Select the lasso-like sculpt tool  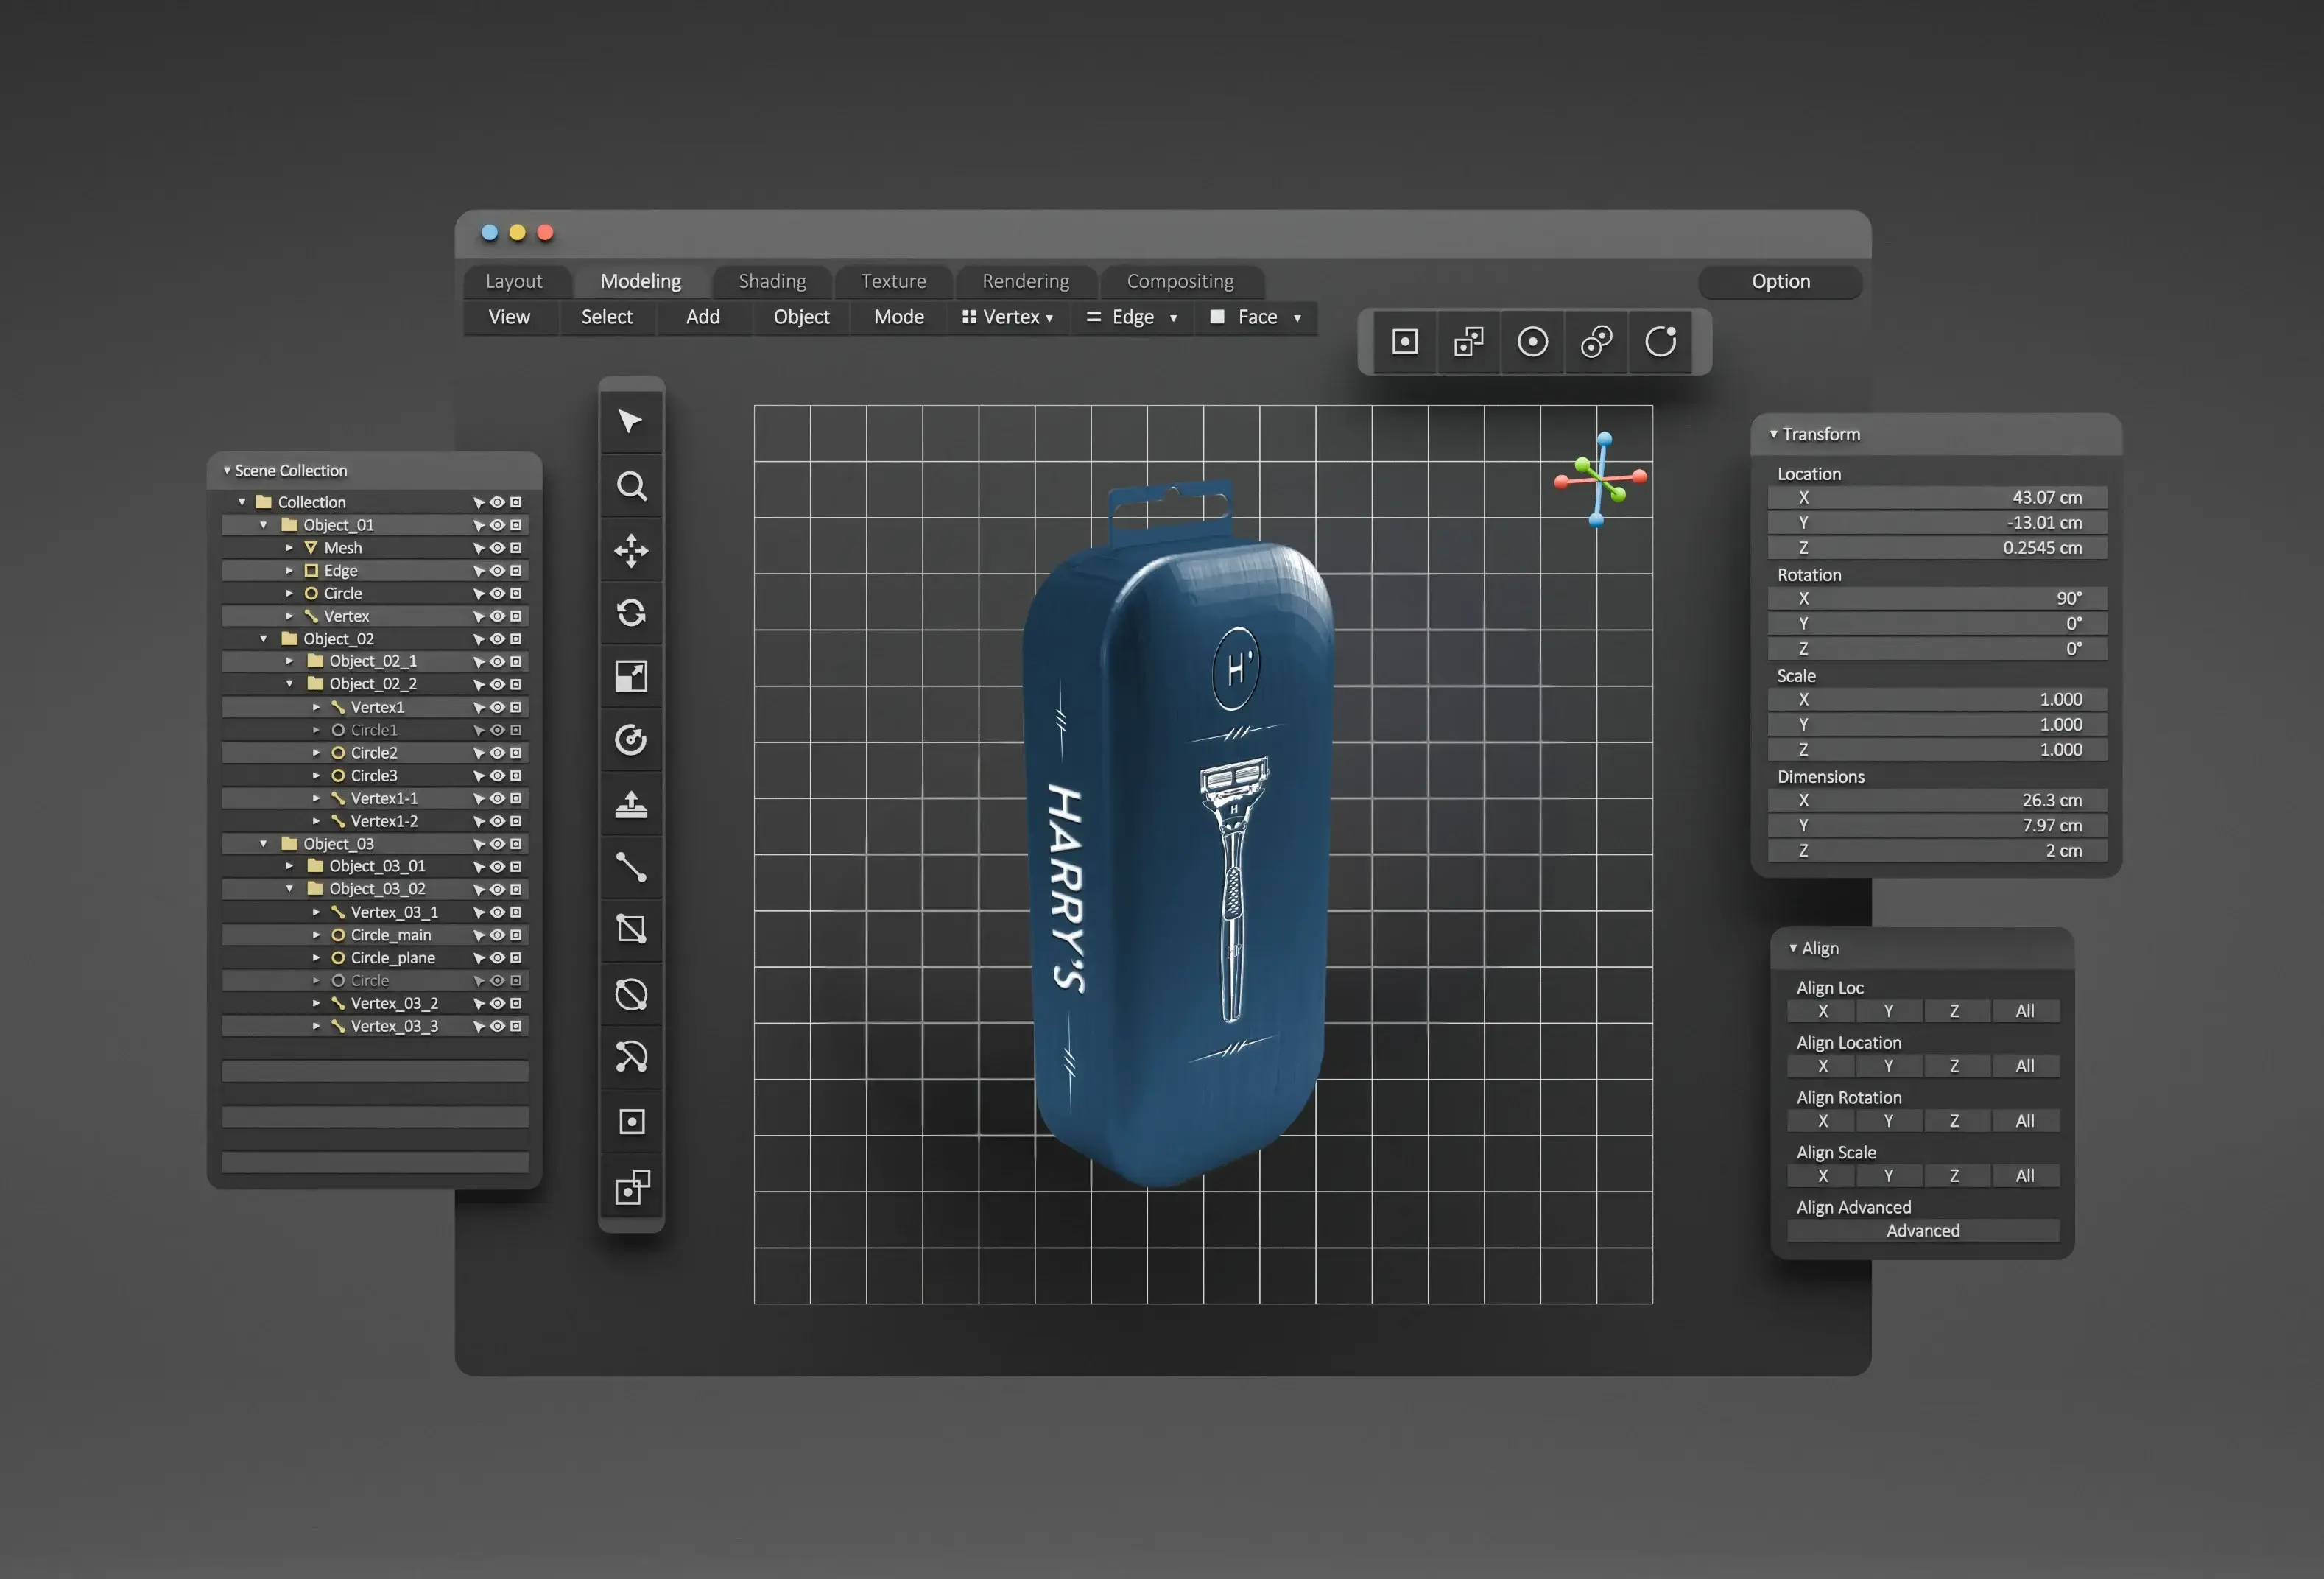631,1058
